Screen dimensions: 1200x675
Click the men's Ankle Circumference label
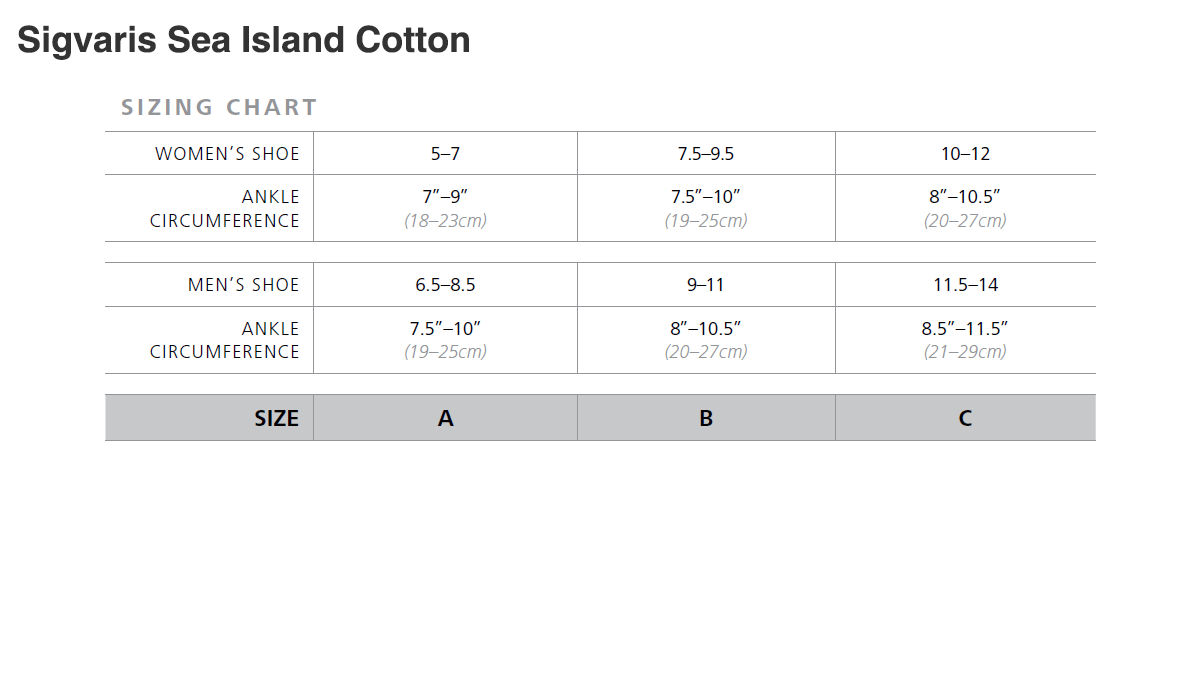coord(225,340)
